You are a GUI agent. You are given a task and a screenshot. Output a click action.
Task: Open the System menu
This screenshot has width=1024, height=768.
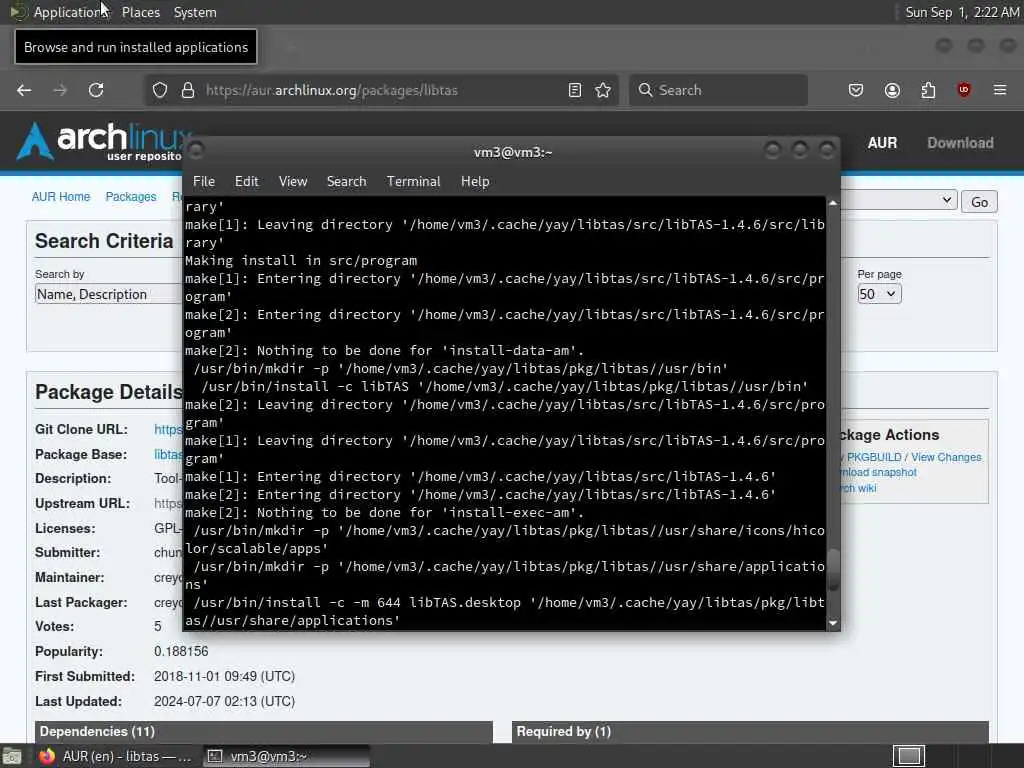[x=195, y=12]
